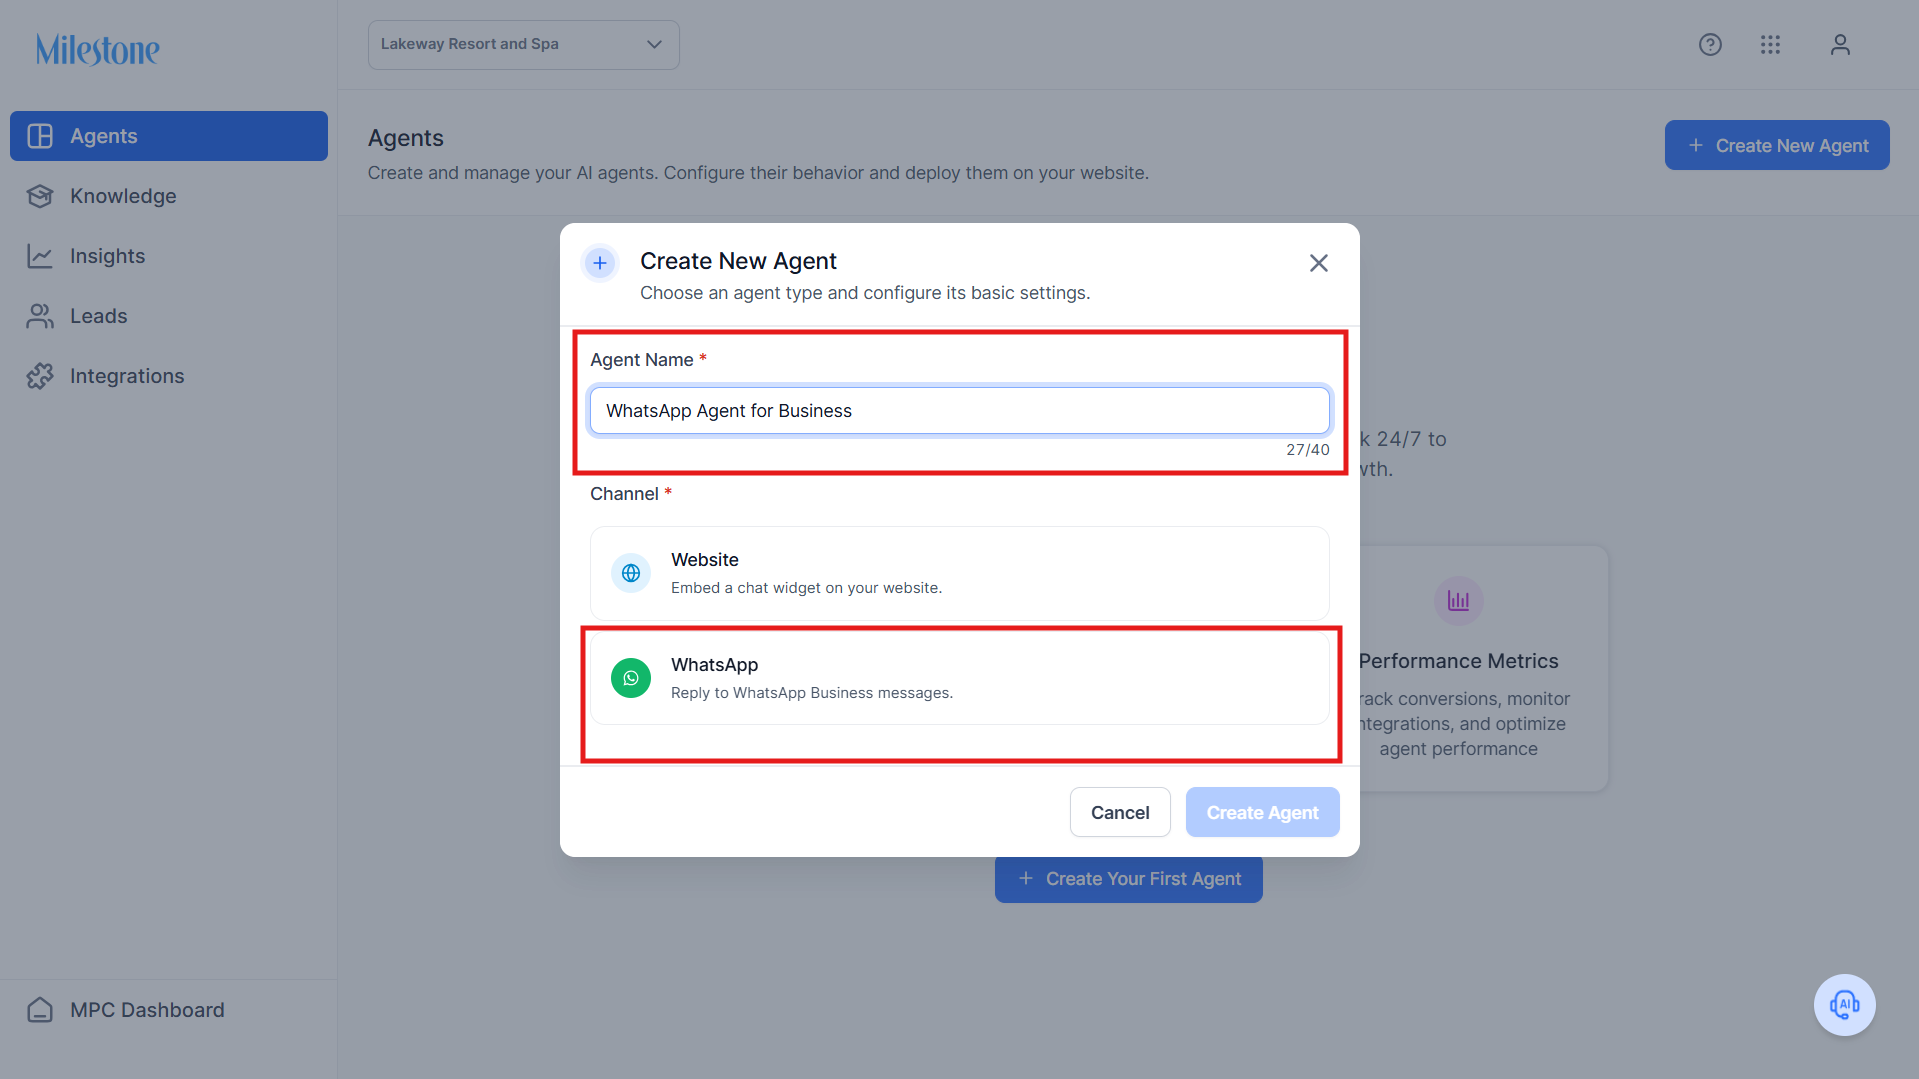1919x1079 pixels.
Task: Go to MPC Dashboard
Action: (169, 1010)
